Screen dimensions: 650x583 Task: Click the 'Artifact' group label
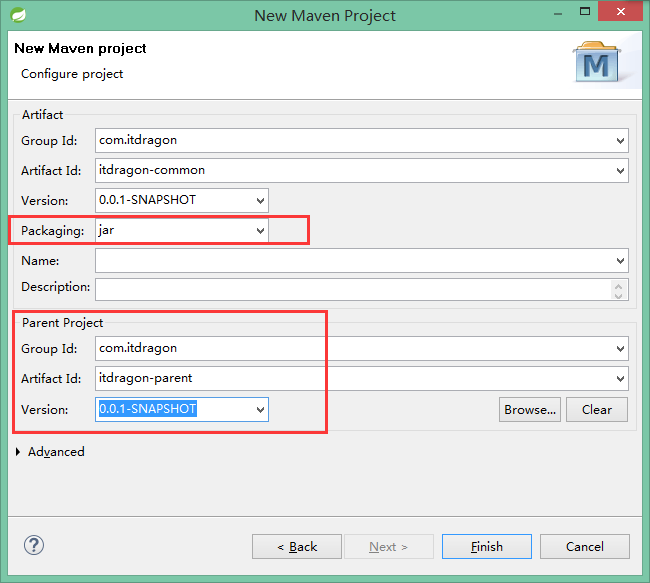[42, 114]
